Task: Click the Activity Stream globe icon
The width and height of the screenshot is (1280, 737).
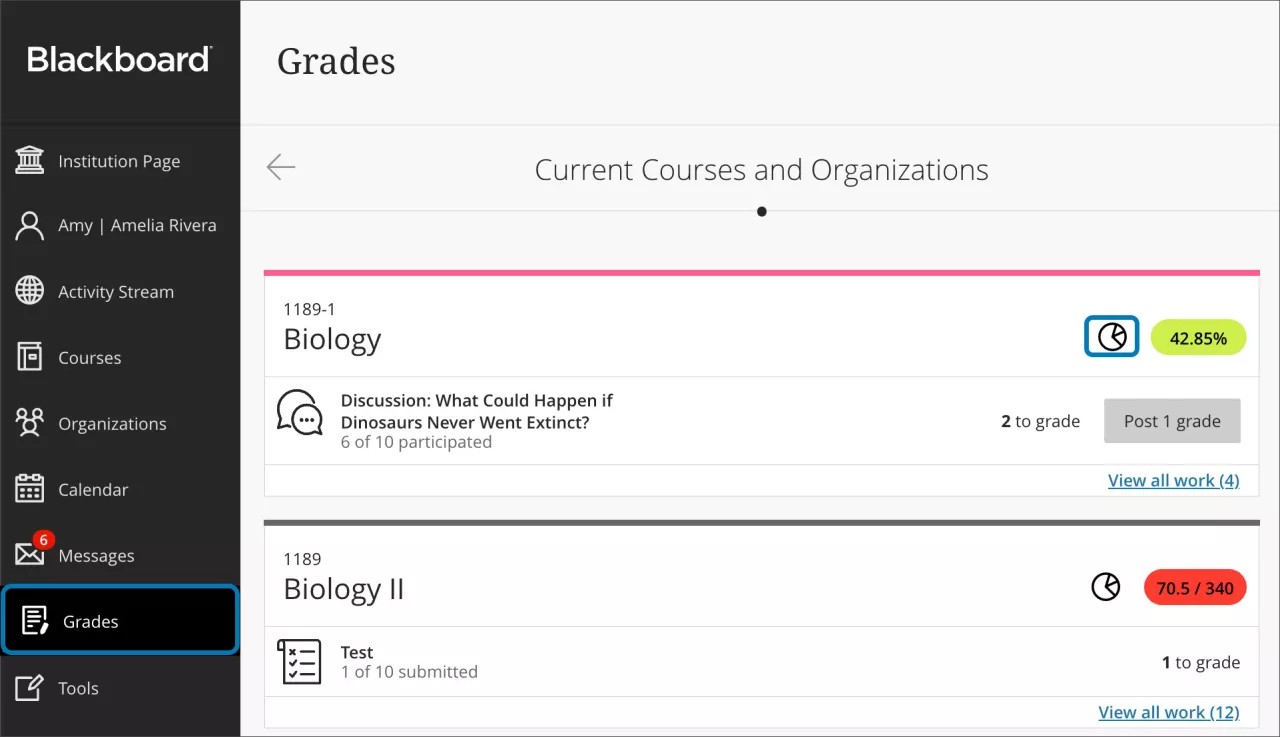Action: pos(29,291)
